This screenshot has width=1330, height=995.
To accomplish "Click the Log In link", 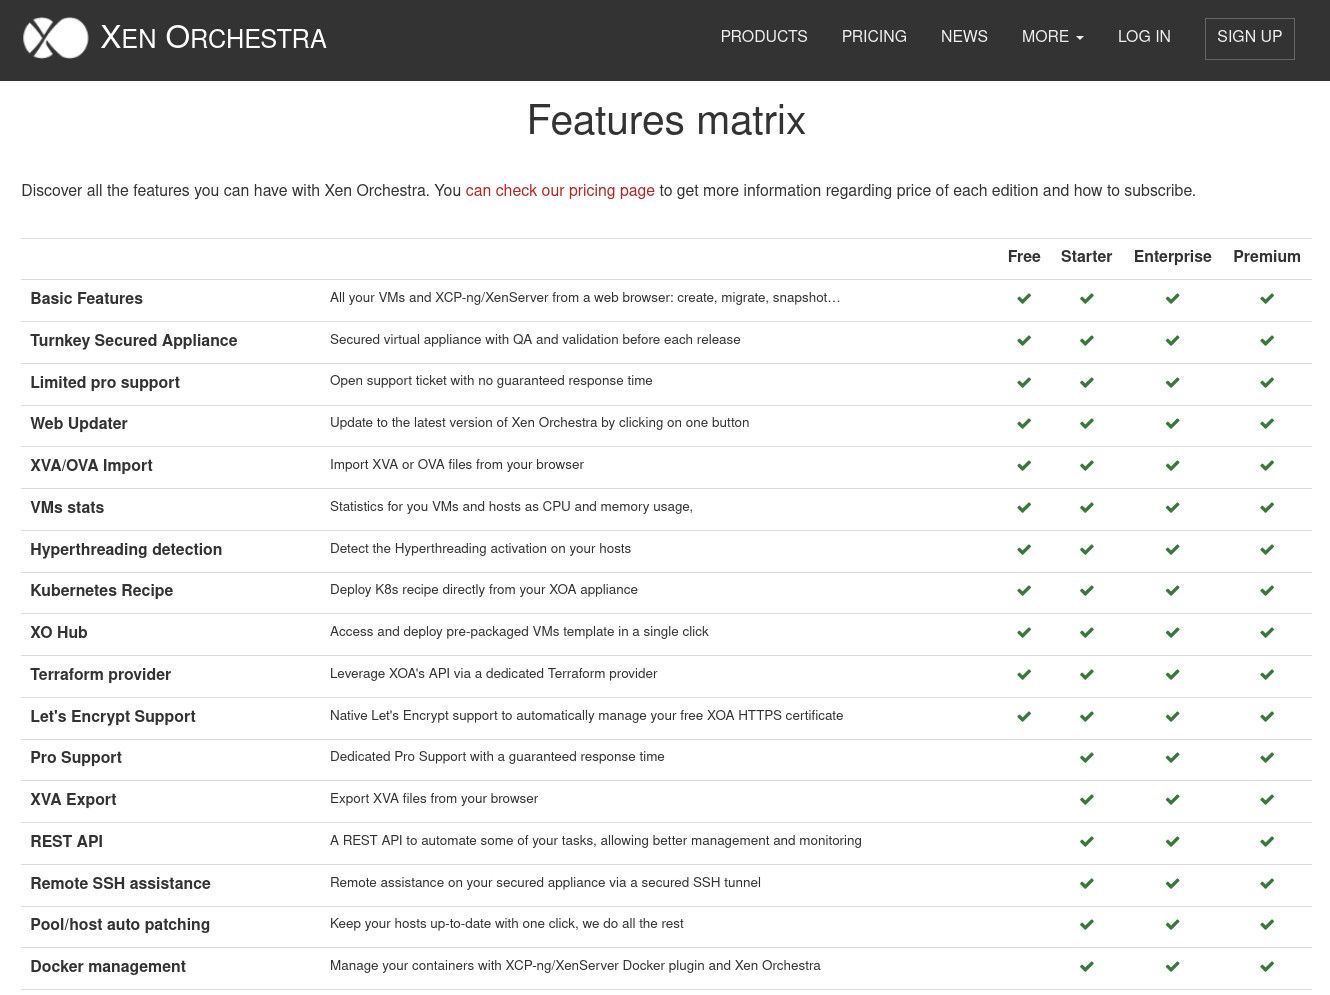I will (1144, 37).
